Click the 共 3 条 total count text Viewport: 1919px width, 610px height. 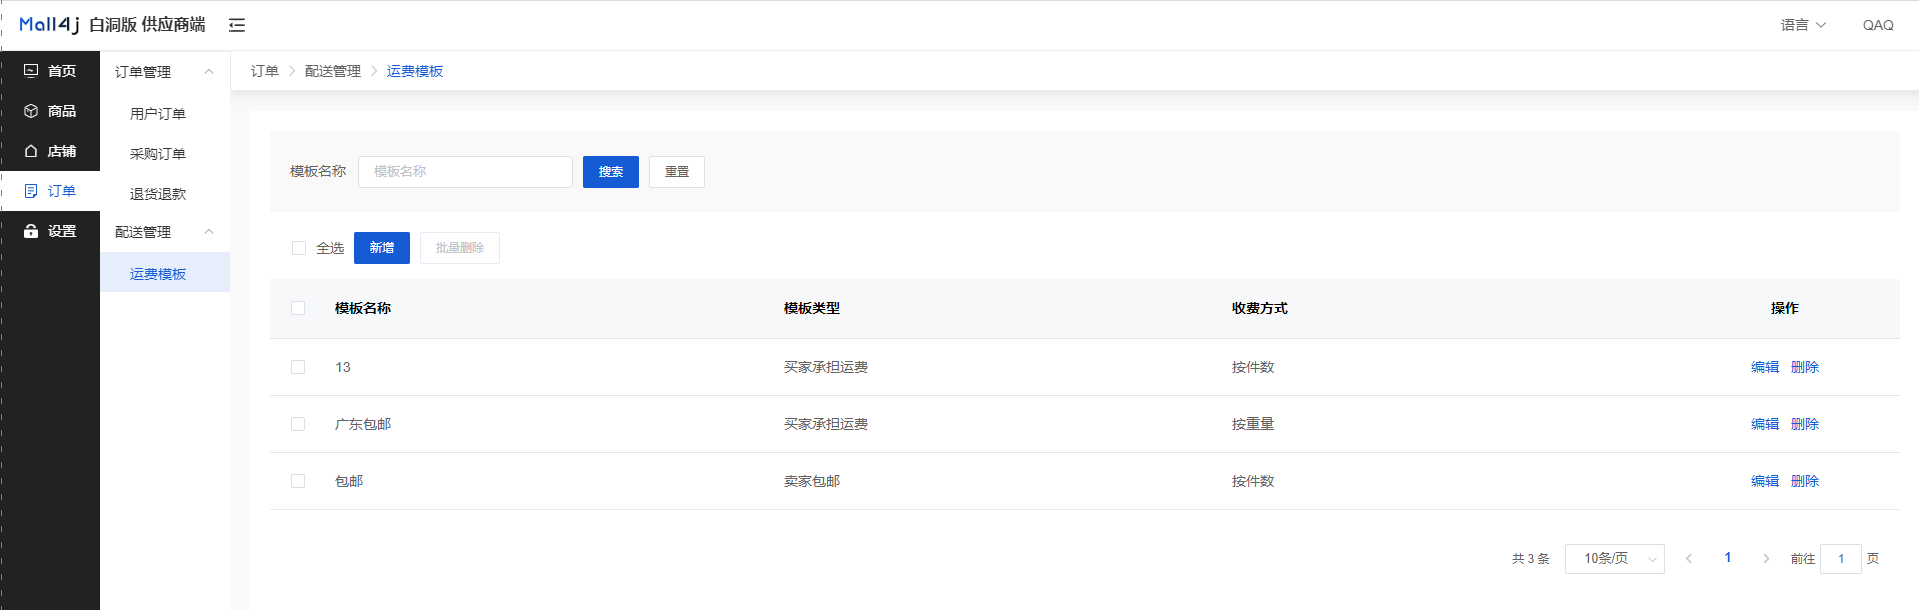point(1531,559)
